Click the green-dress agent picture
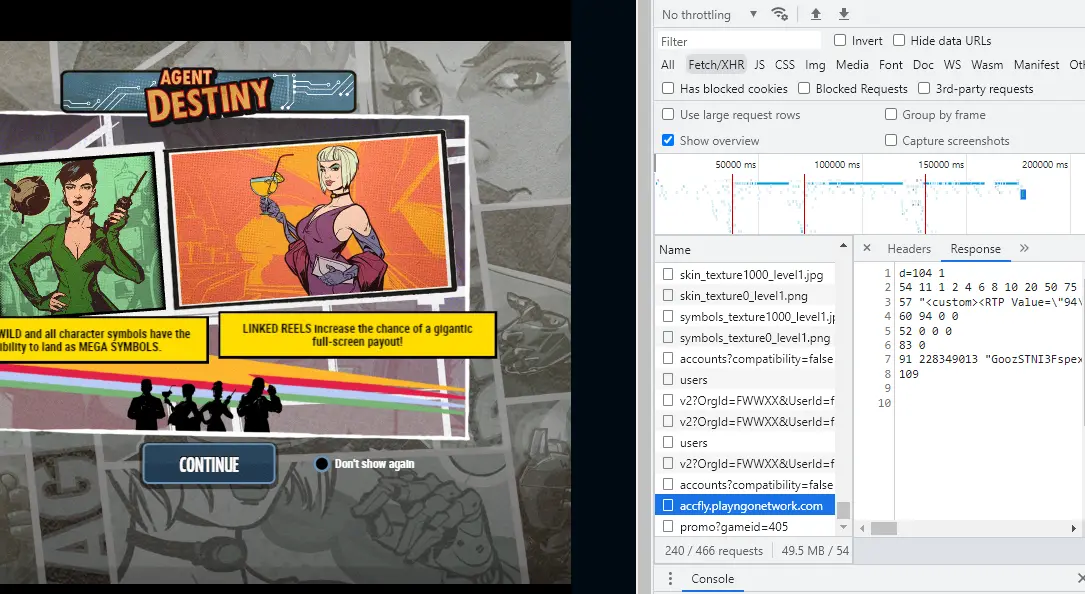The height and width of the screenshot is (594, 1085). [x=82, y=233]
